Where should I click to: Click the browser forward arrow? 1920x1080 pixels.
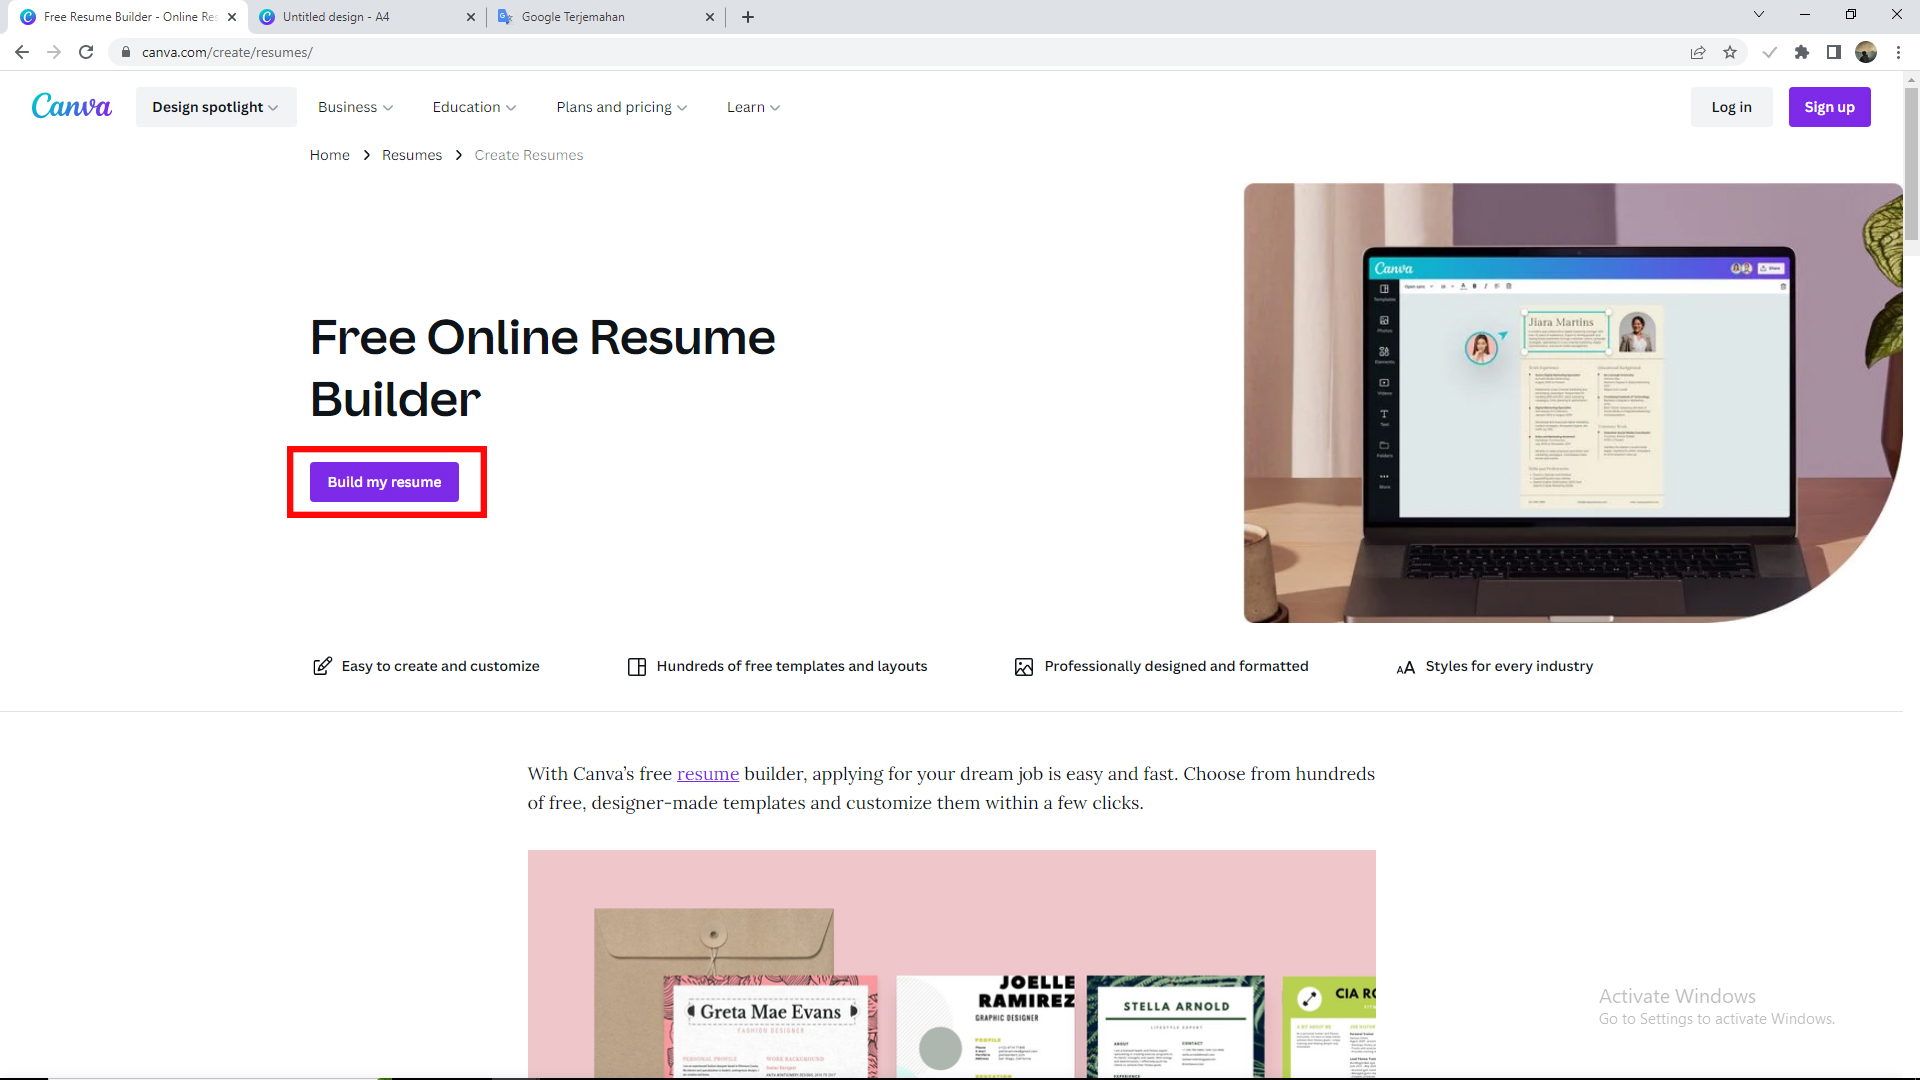[x=54, y=52]
